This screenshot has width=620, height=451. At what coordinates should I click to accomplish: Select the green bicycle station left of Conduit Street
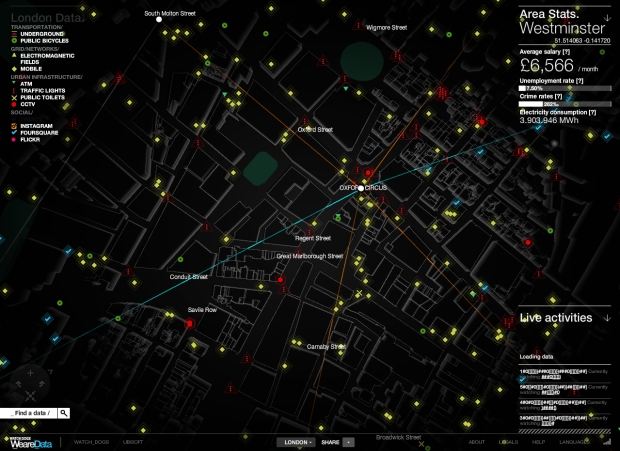click(x=180, y=259)
